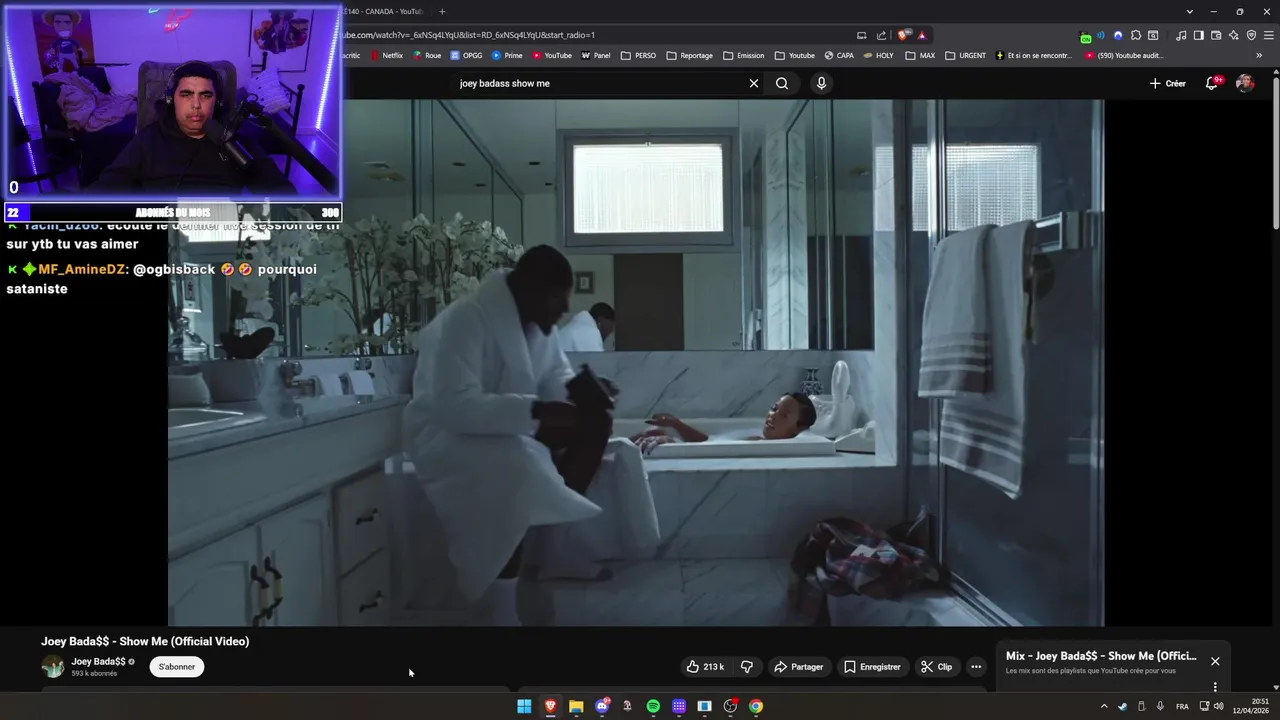
Task: Open the browser tab search chevron
Action: point(1189,11)
